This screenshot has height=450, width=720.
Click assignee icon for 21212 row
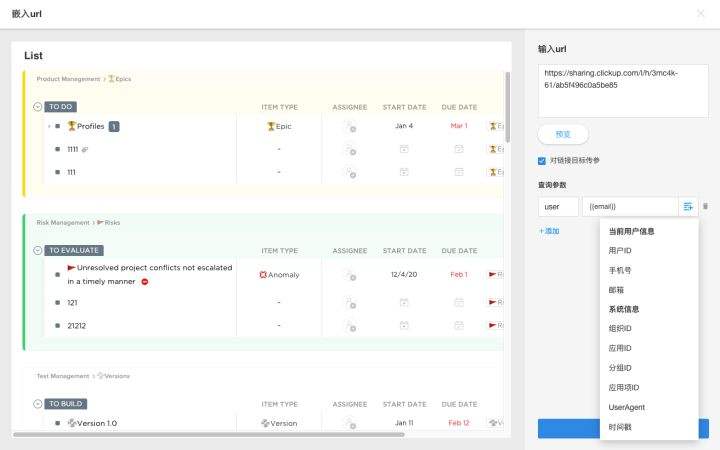click(x=350, y=325)
